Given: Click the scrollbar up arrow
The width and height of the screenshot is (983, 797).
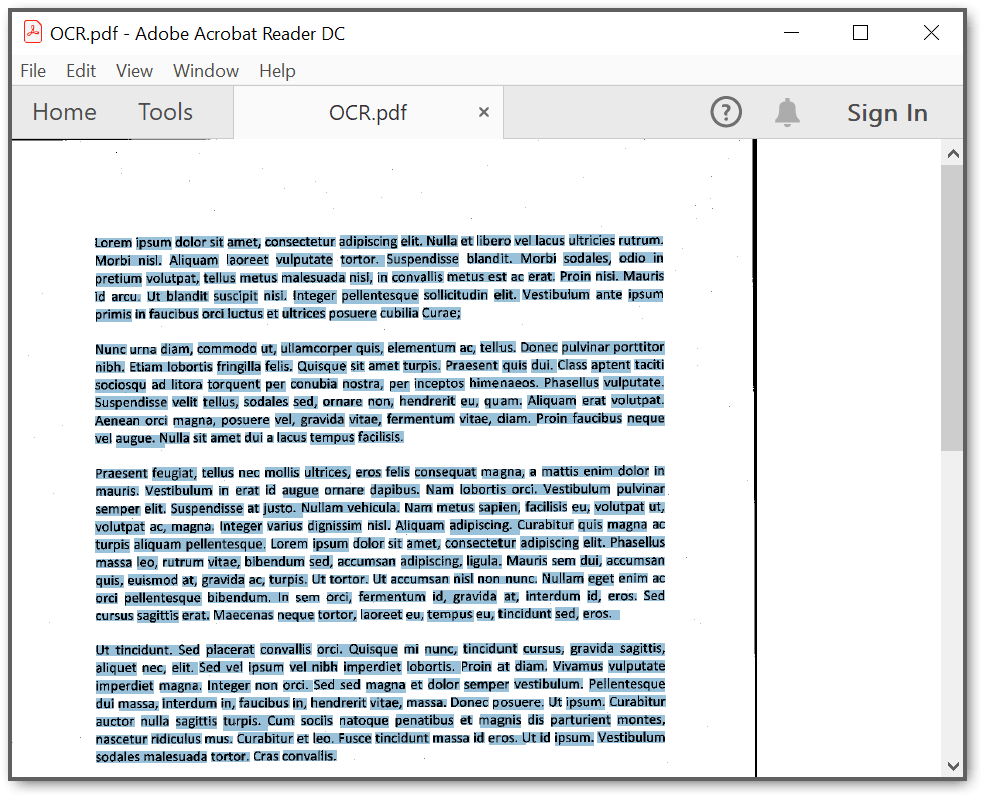Looking at the screenshot, I should pos(953,152).
